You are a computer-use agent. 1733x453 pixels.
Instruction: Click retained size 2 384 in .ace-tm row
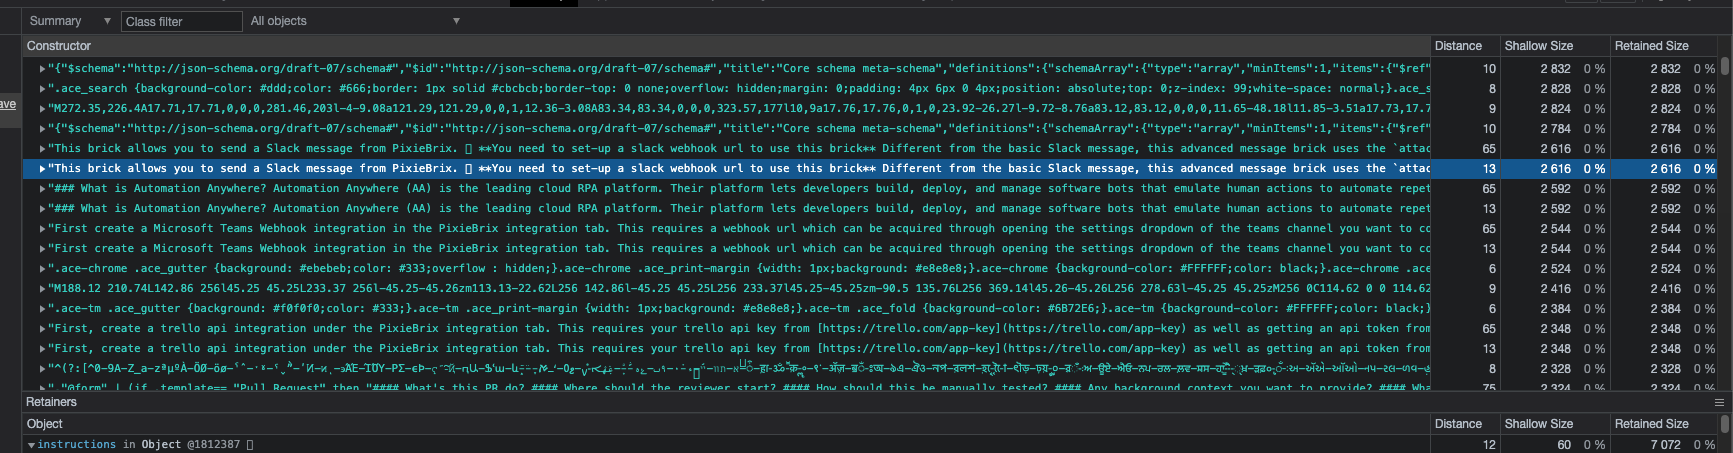coord(1665,309)
